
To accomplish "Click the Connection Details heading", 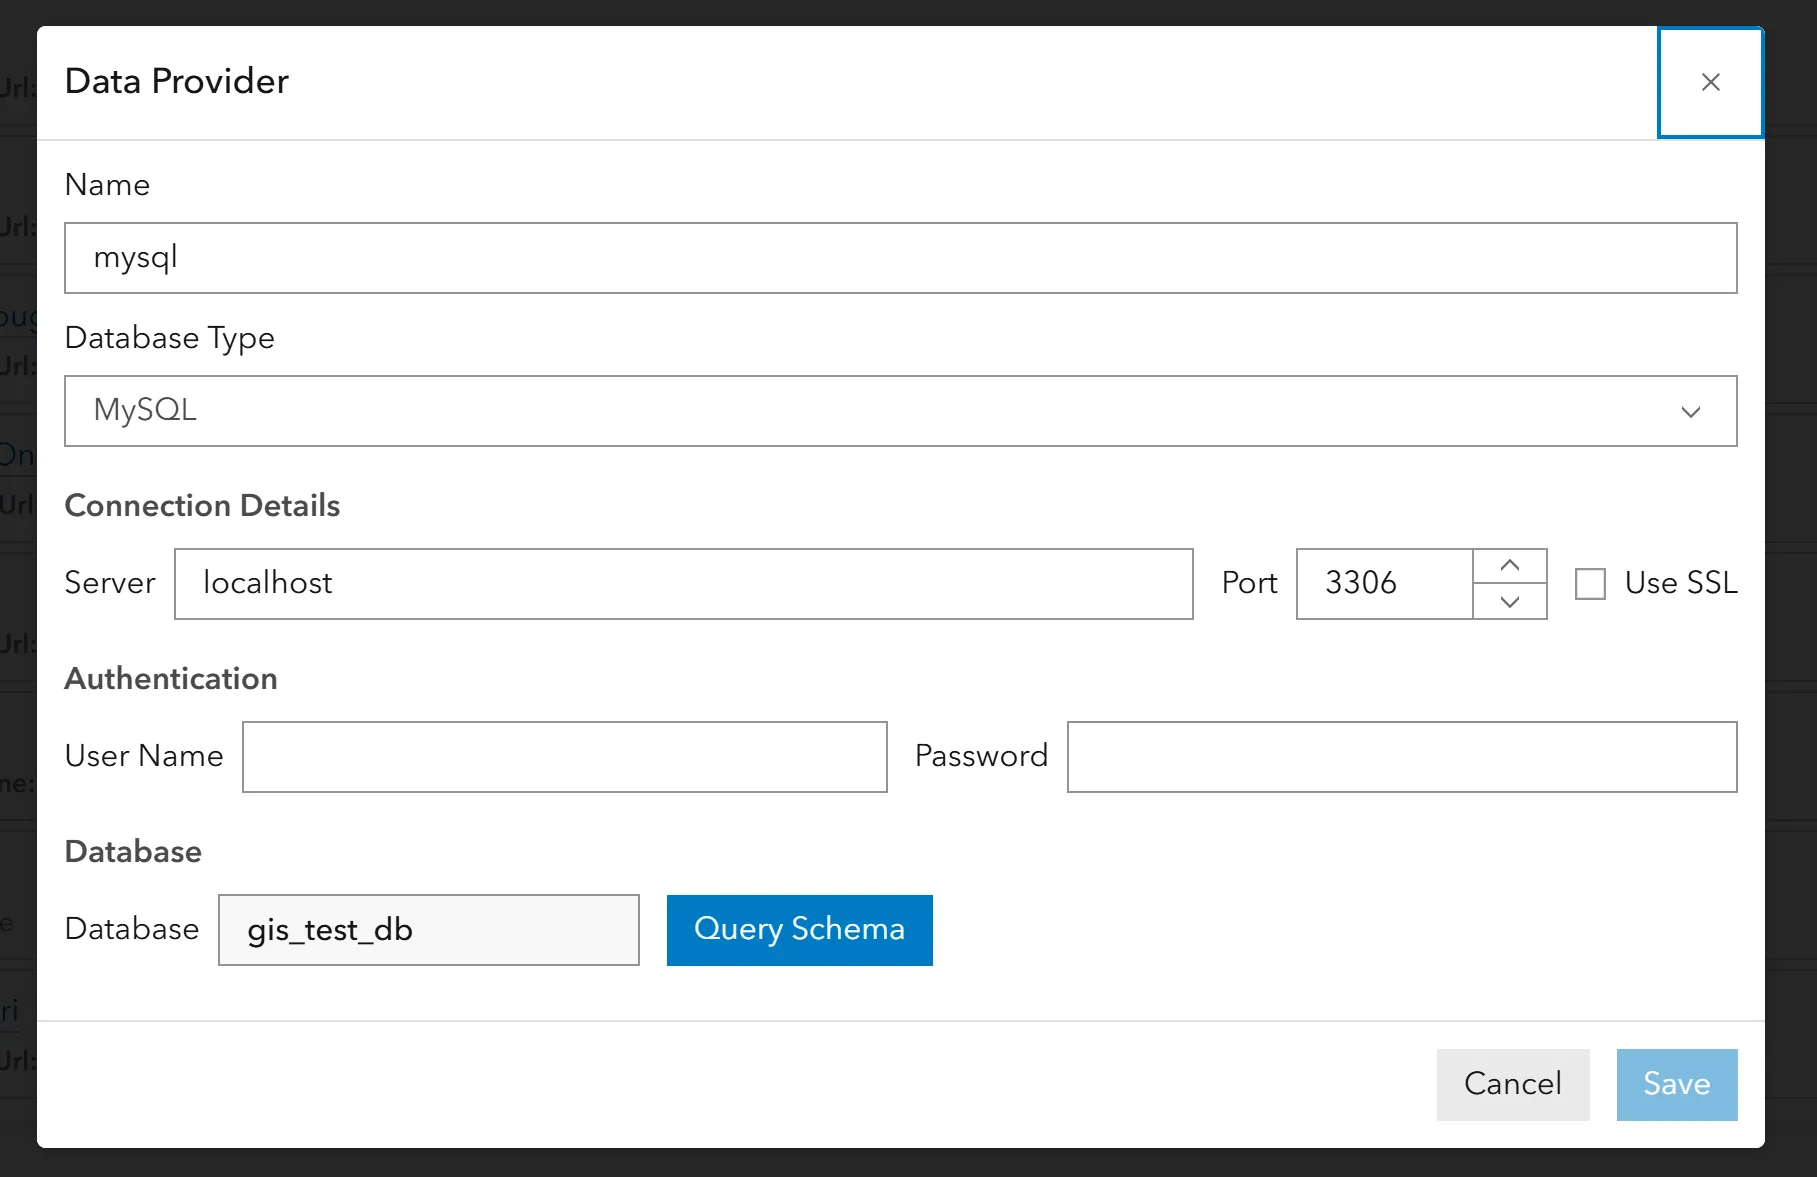I will (202, 506).
